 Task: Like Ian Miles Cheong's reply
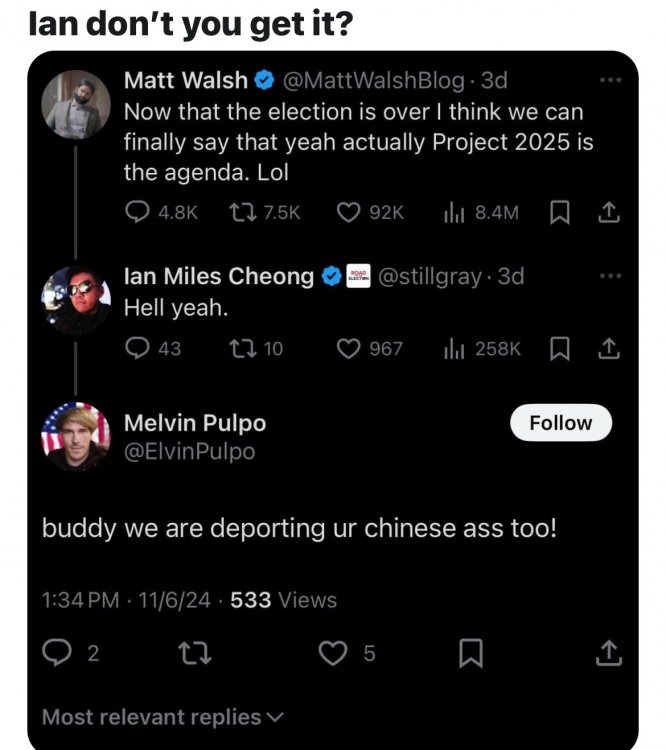[x=349, y=347]
